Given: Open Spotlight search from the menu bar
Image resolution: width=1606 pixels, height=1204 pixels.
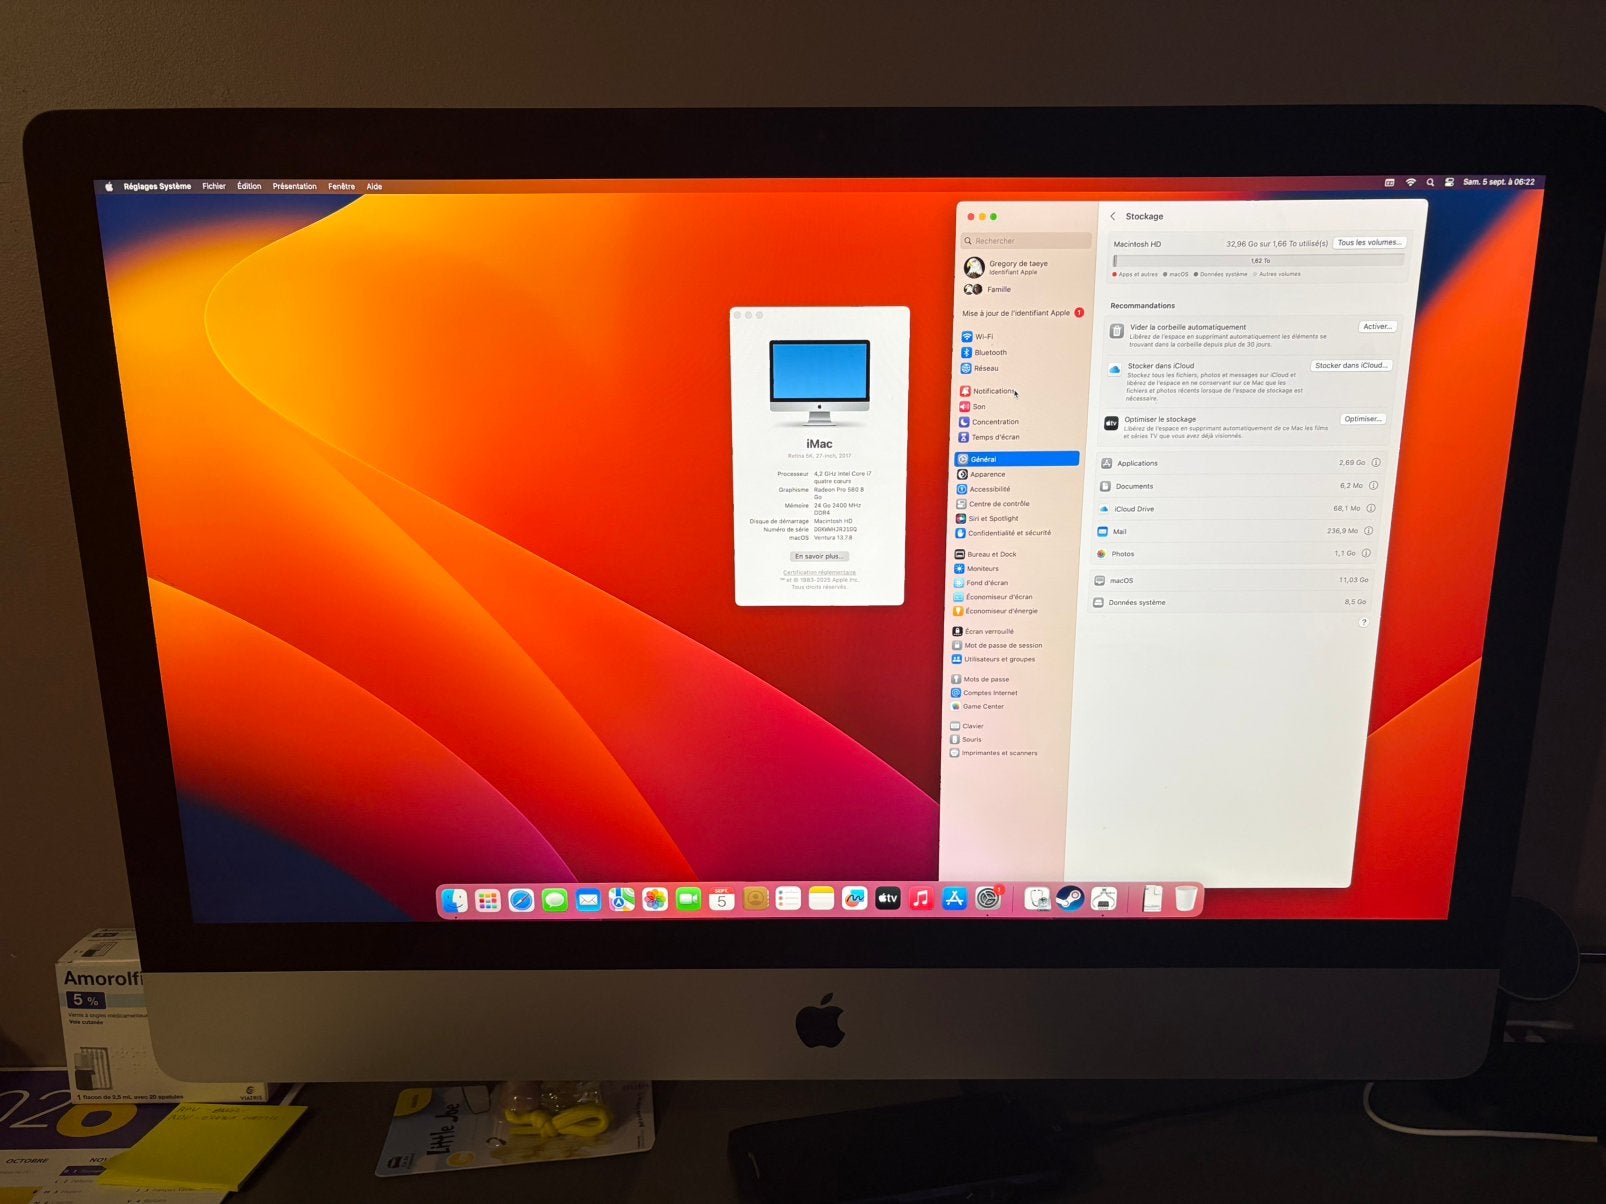Looking at the screenshot, I should pos(1430,182).
